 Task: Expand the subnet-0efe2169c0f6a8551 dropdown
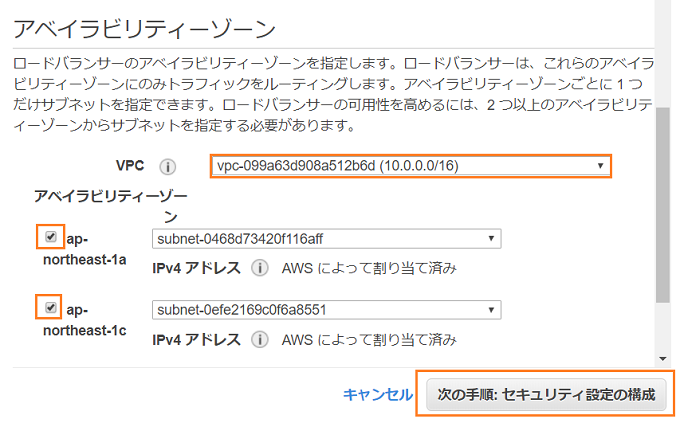click(x=327, y=310)
